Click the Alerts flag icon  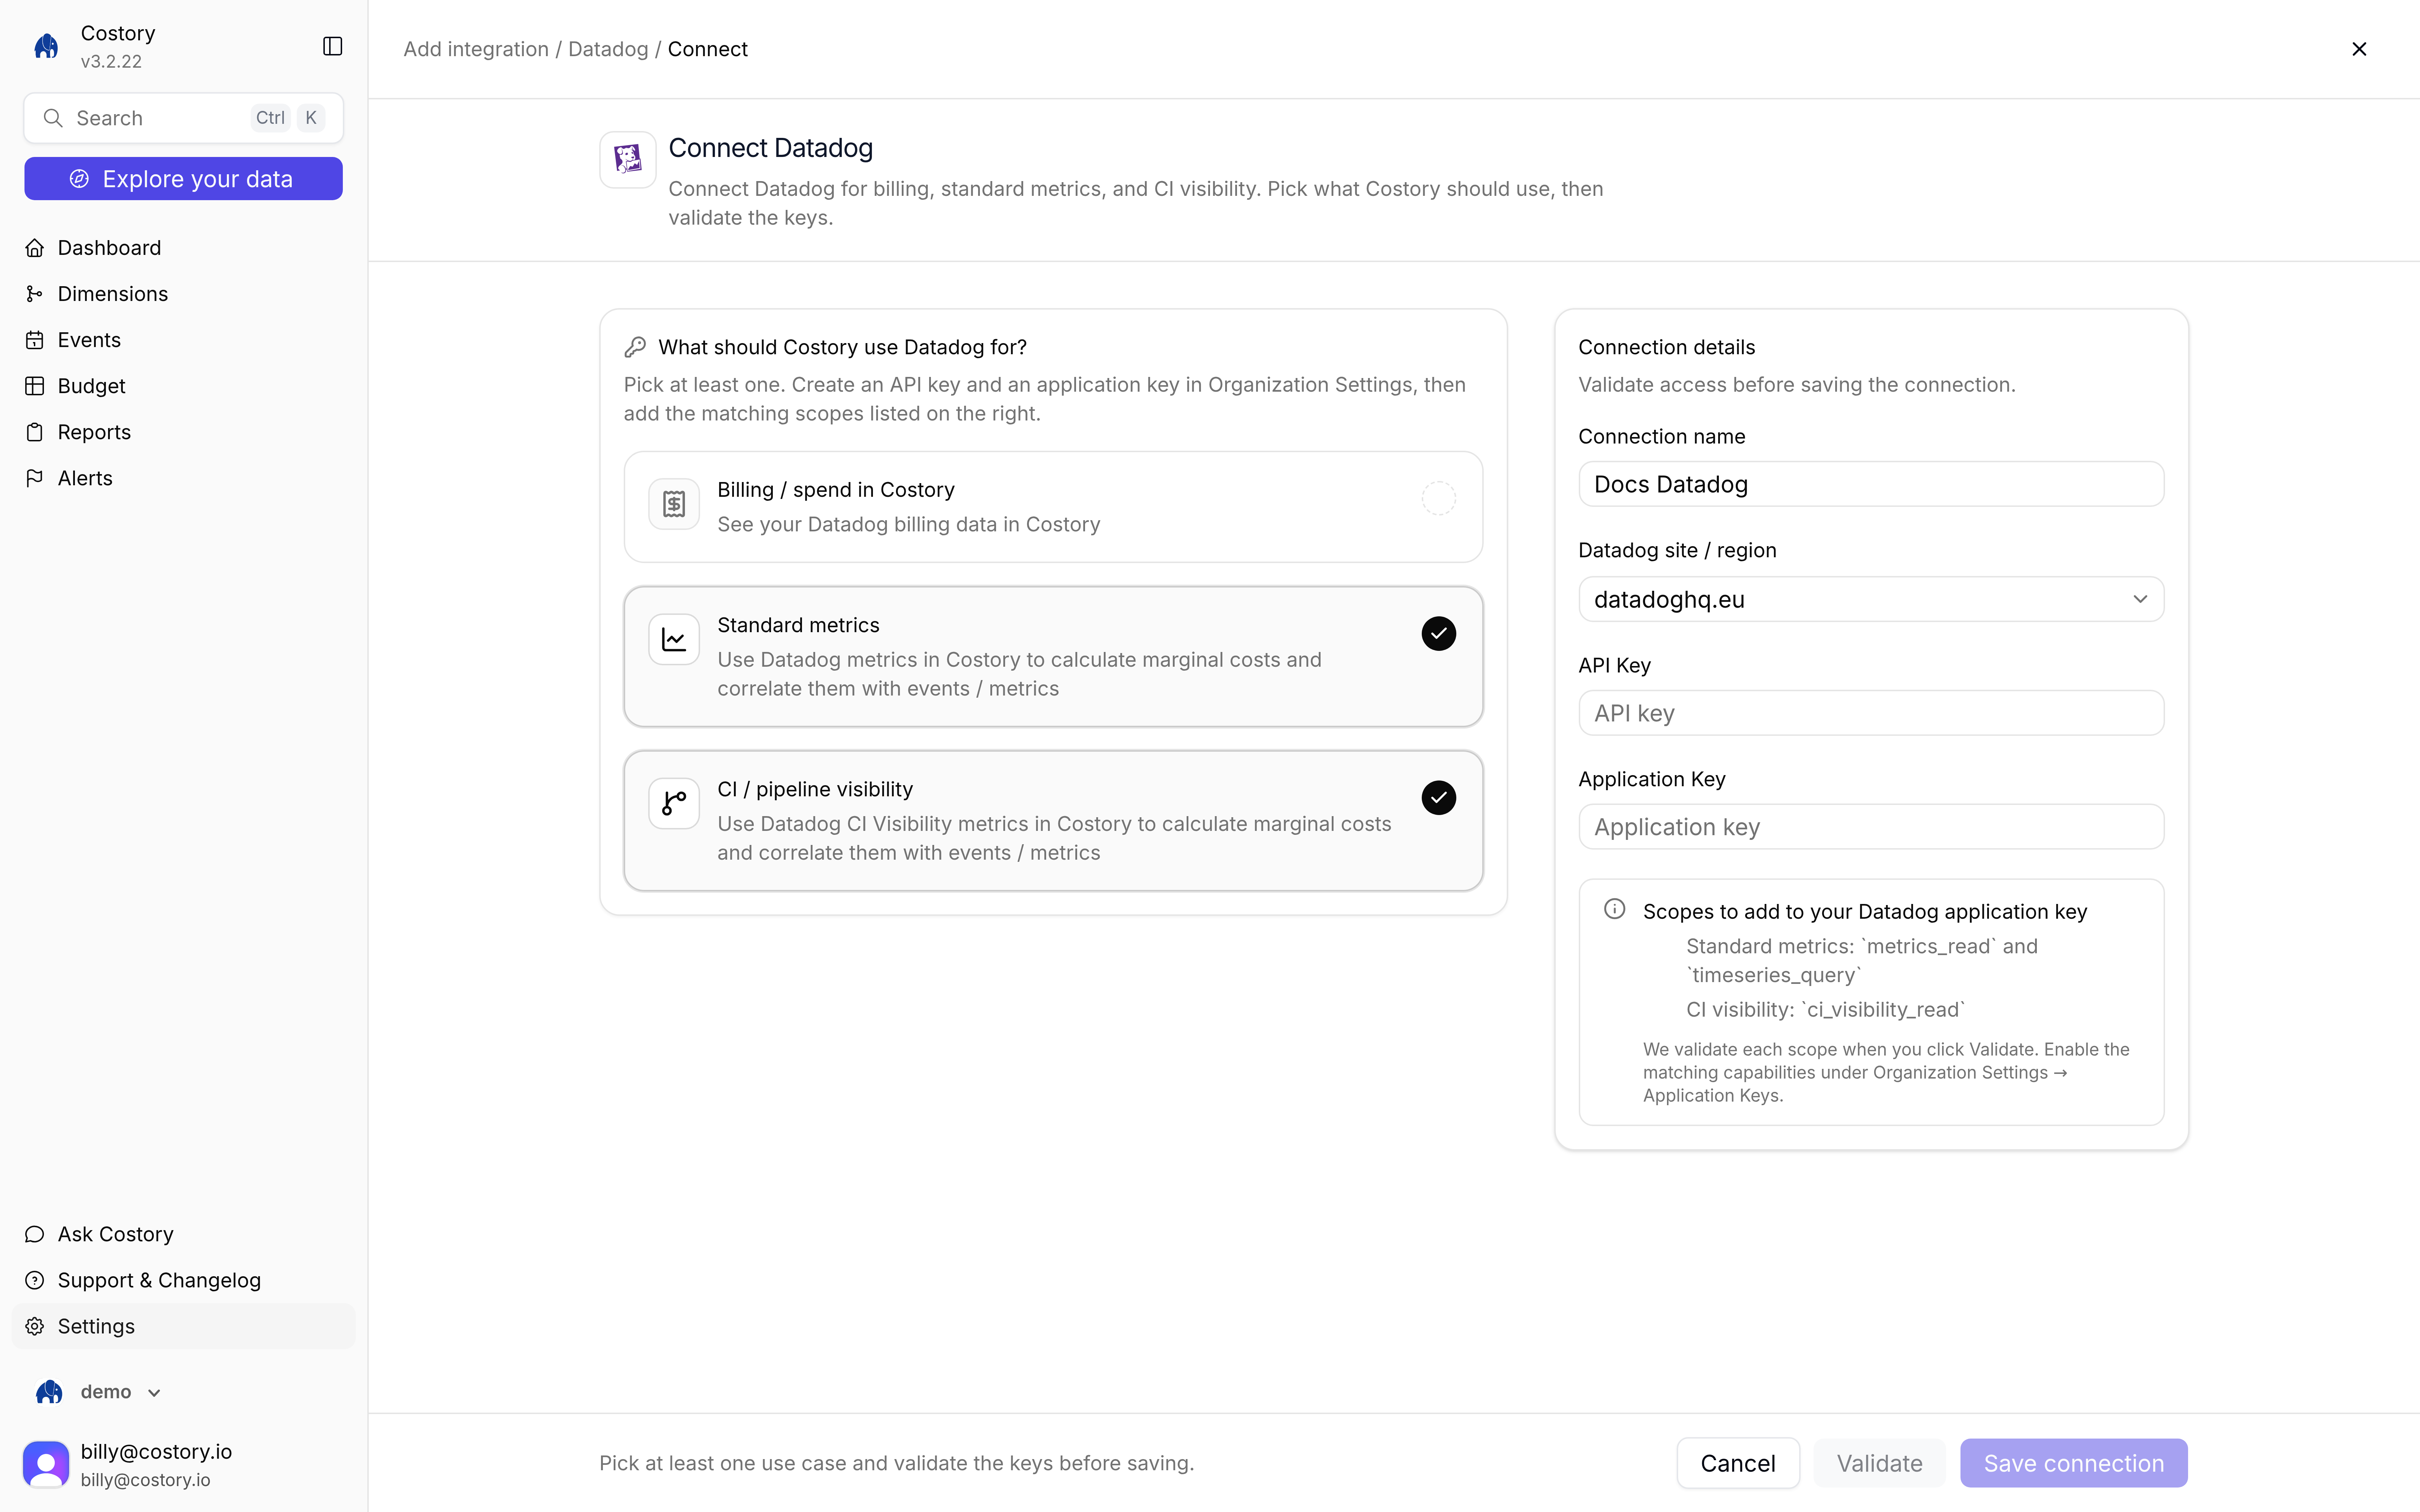coord(35,478)
